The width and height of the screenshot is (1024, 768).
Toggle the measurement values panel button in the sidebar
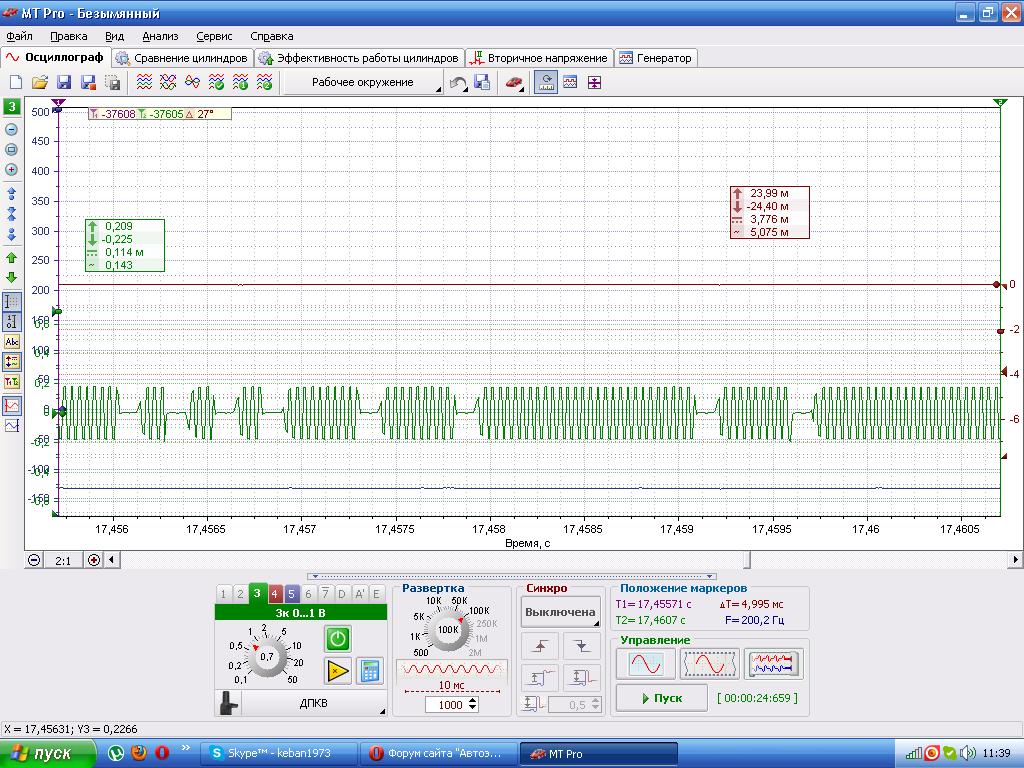pyautogui.click(x=12, y=362)
